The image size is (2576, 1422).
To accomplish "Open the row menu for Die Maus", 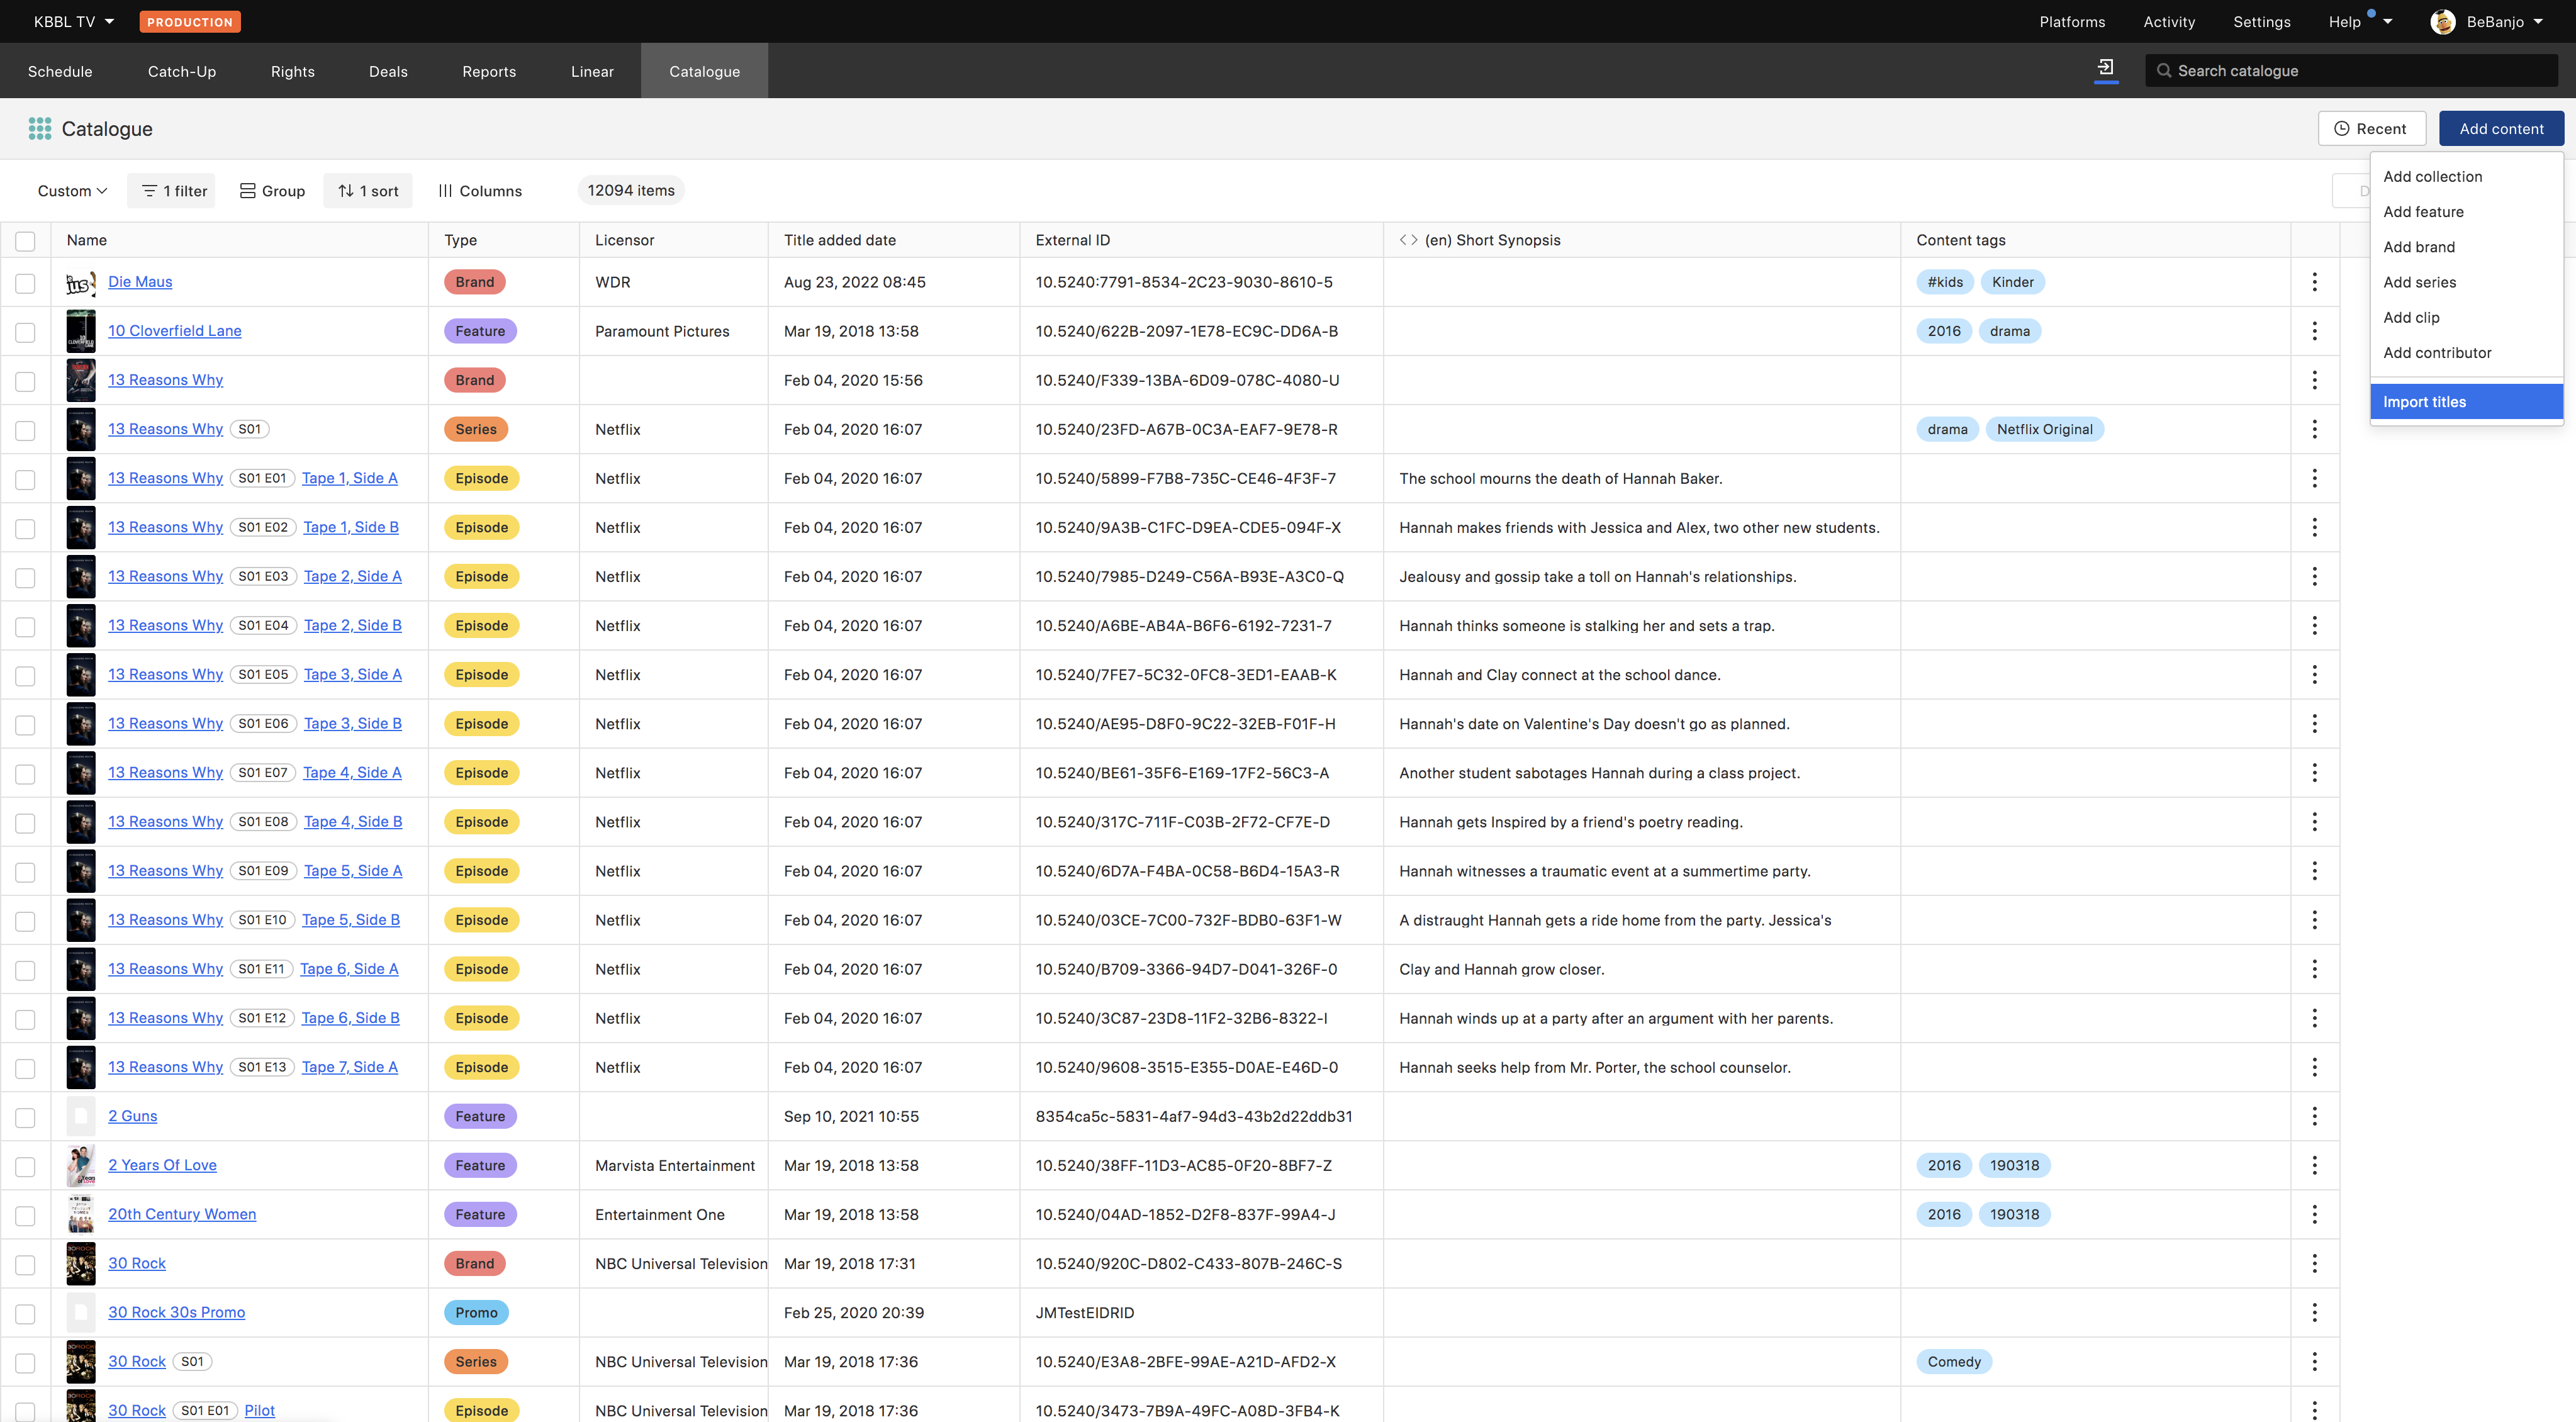I will pyautogui.click(x=2314, y=282).
